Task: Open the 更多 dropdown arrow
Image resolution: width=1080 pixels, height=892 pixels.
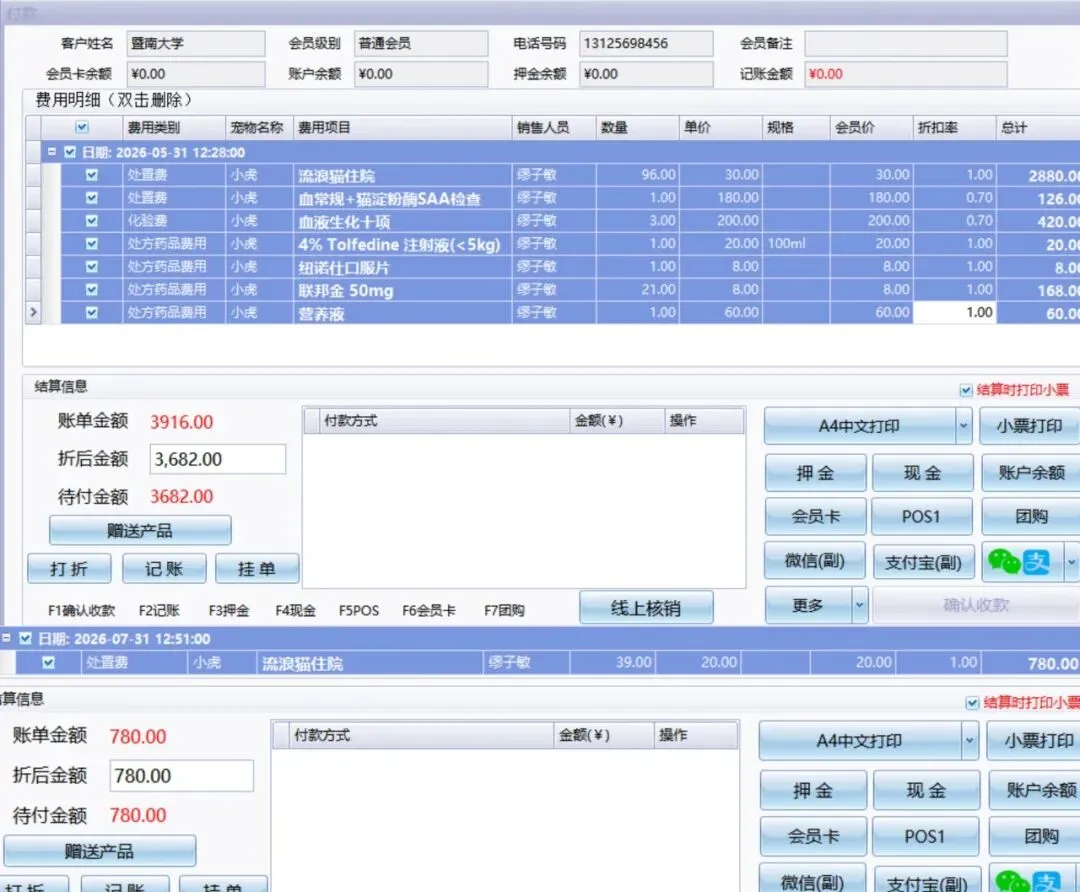Action: coord(860,605)
